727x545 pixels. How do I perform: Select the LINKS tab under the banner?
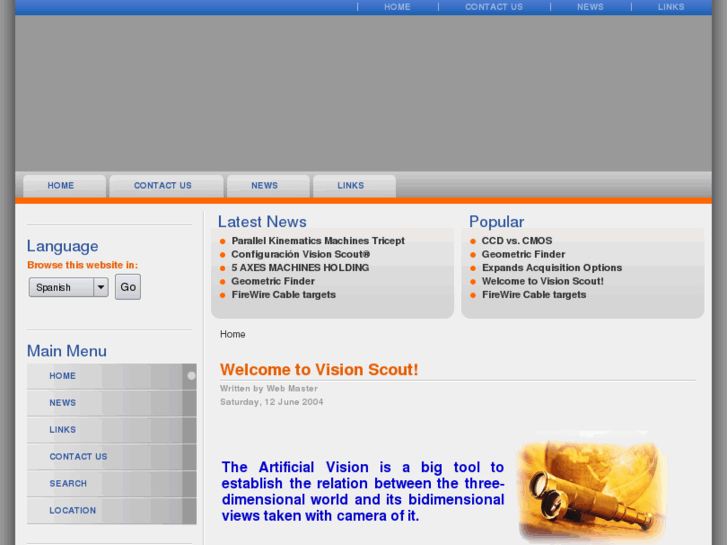[355, 186]
